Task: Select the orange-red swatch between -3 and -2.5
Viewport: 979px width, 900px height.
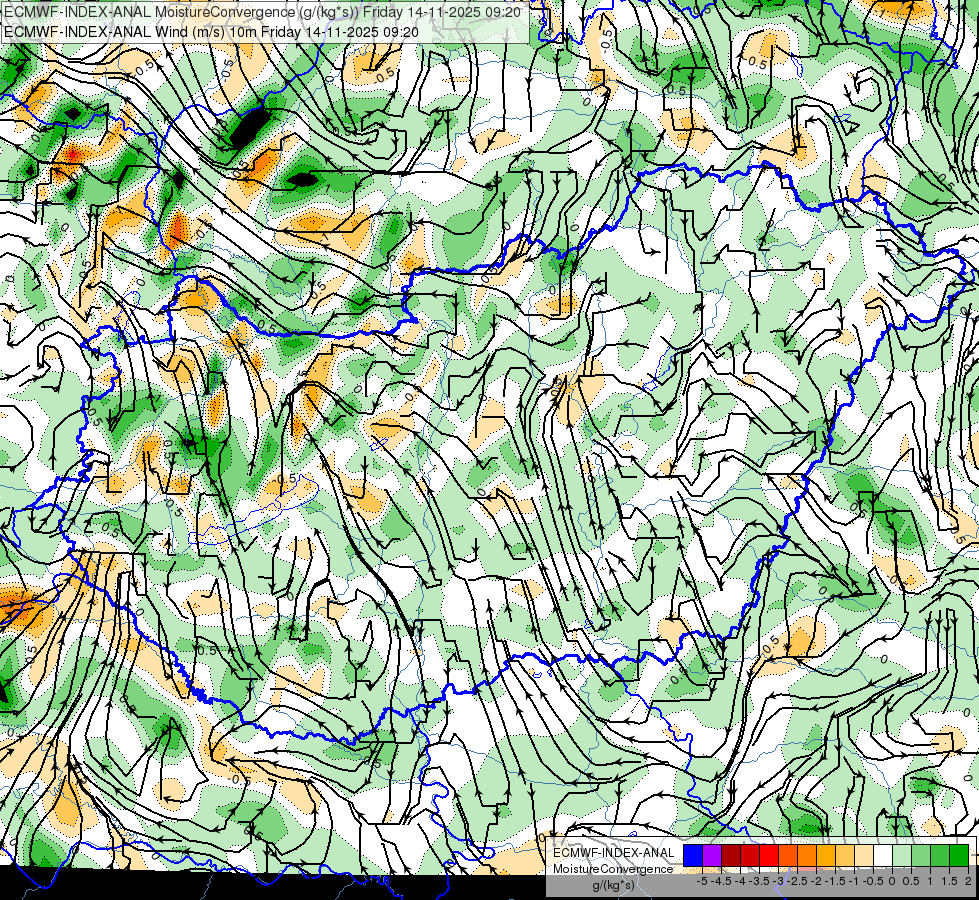Action: (788, 856)
